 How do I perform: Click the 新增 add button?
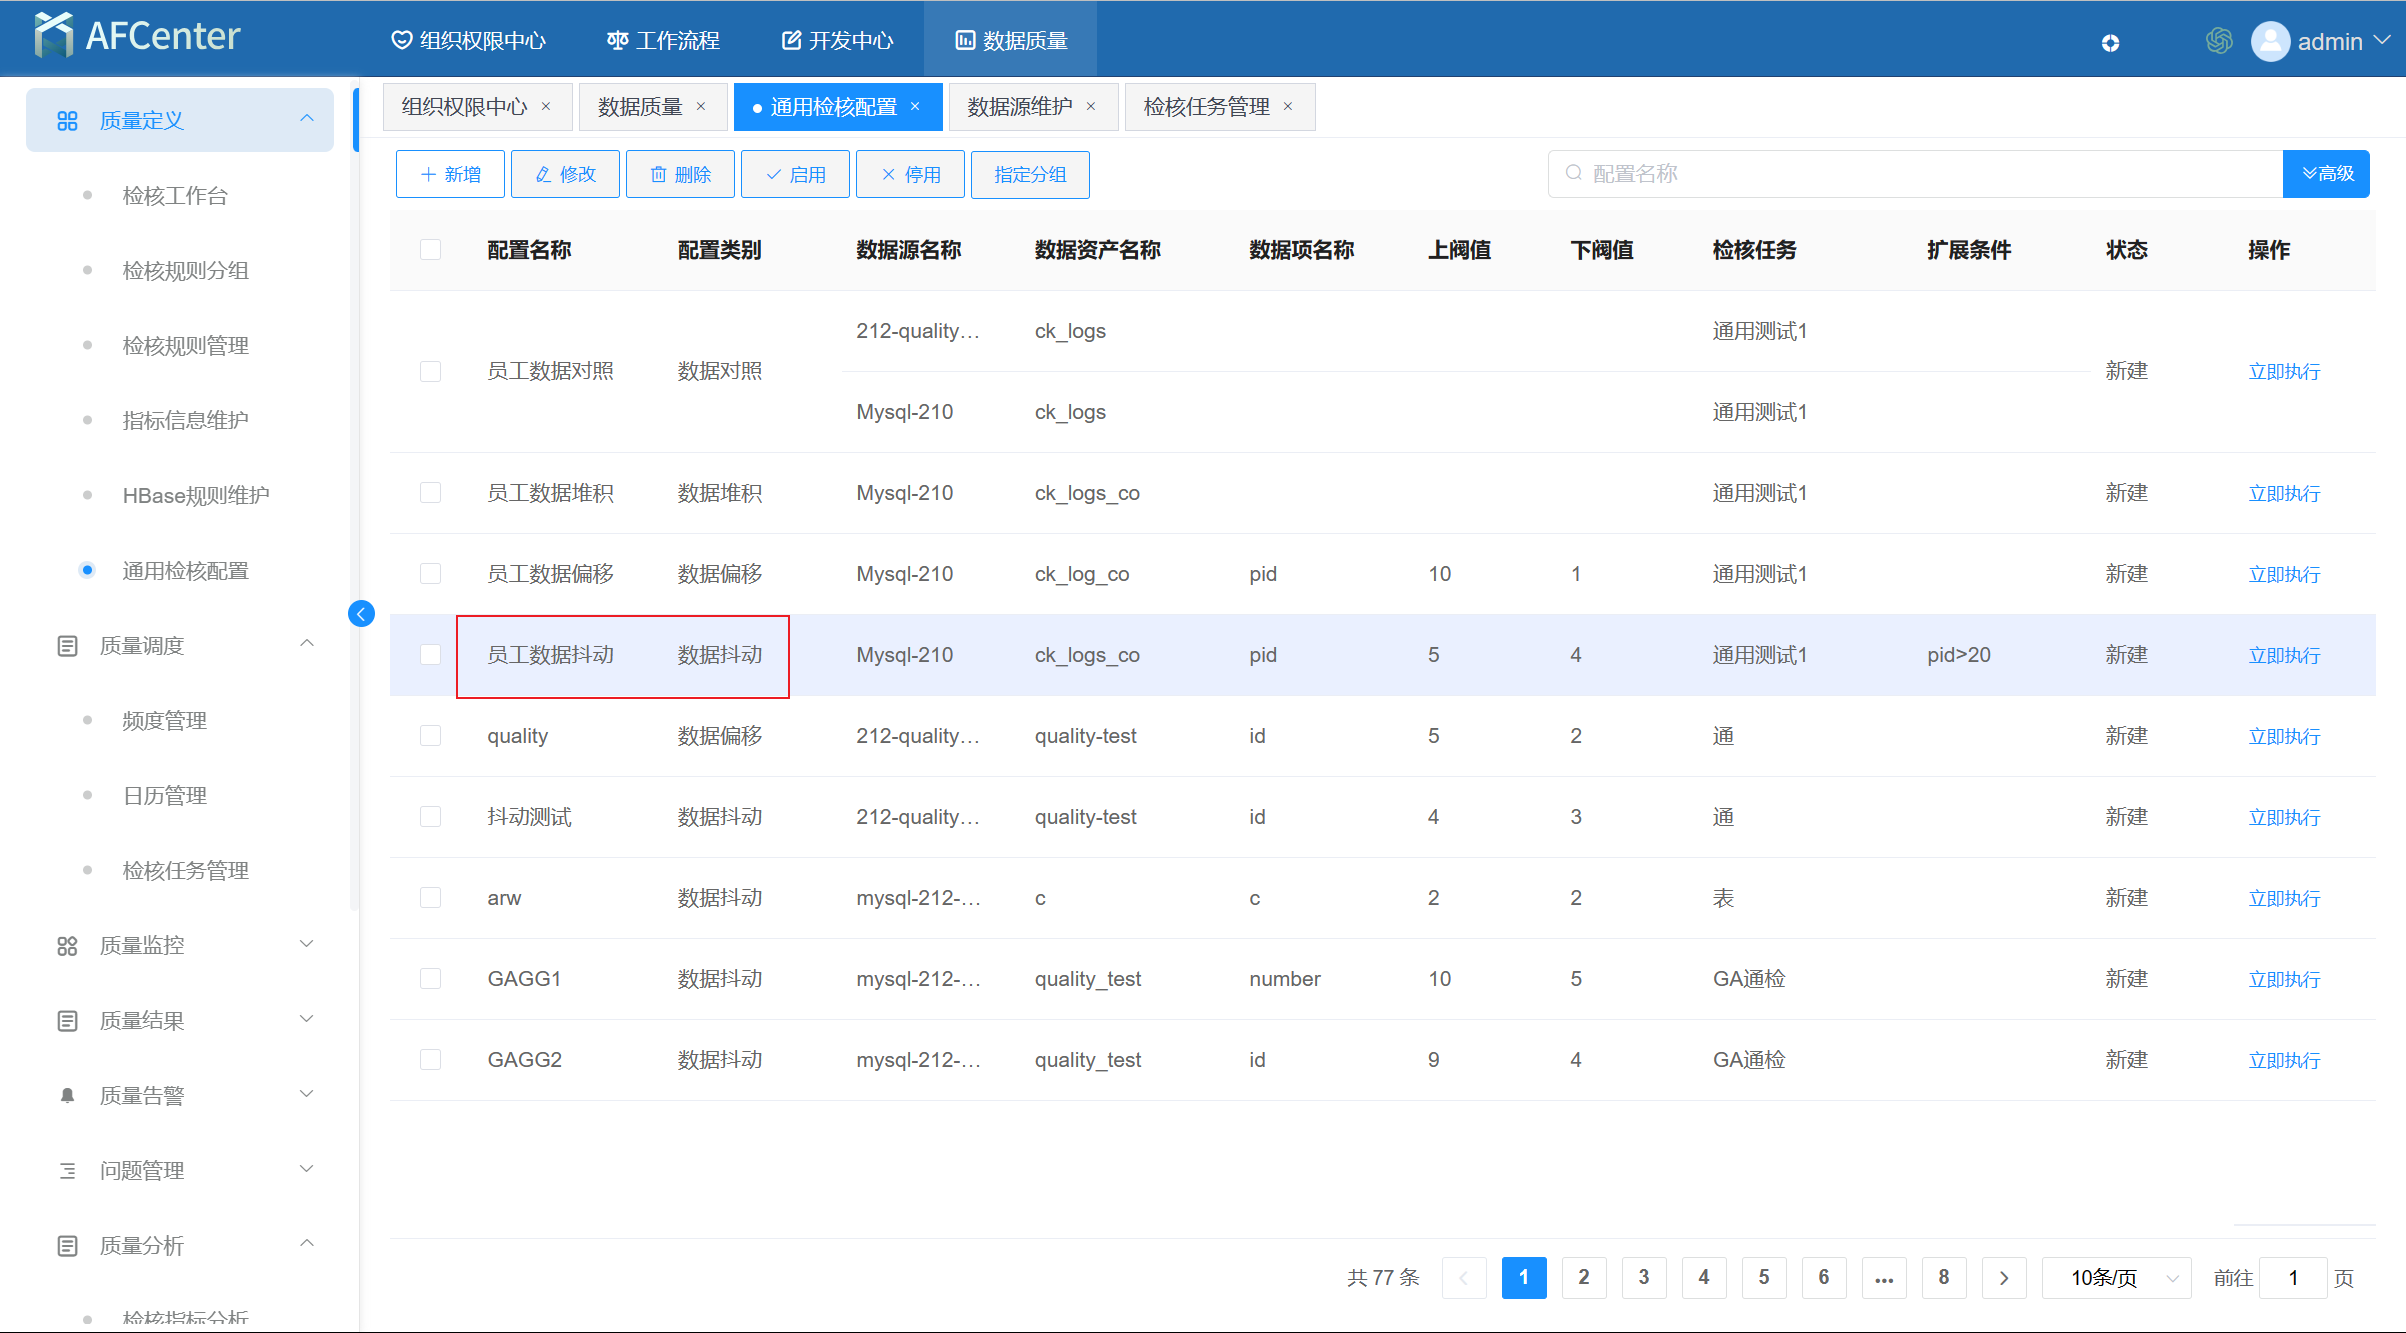pyautogui.click(x=450, y=175)
